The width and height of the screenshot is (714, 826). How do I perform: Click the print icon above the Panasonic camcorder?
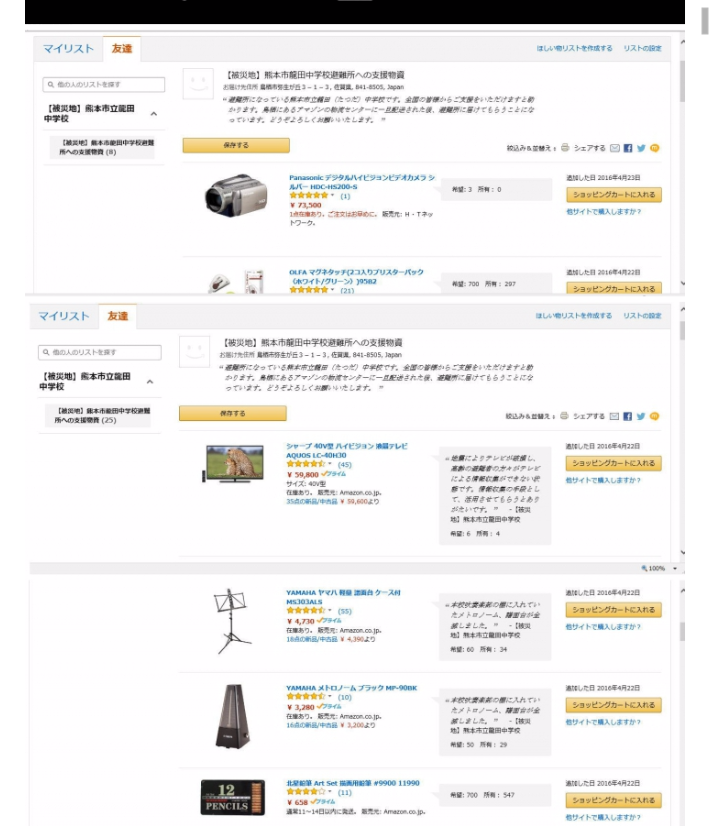click(x=565, y=148)
